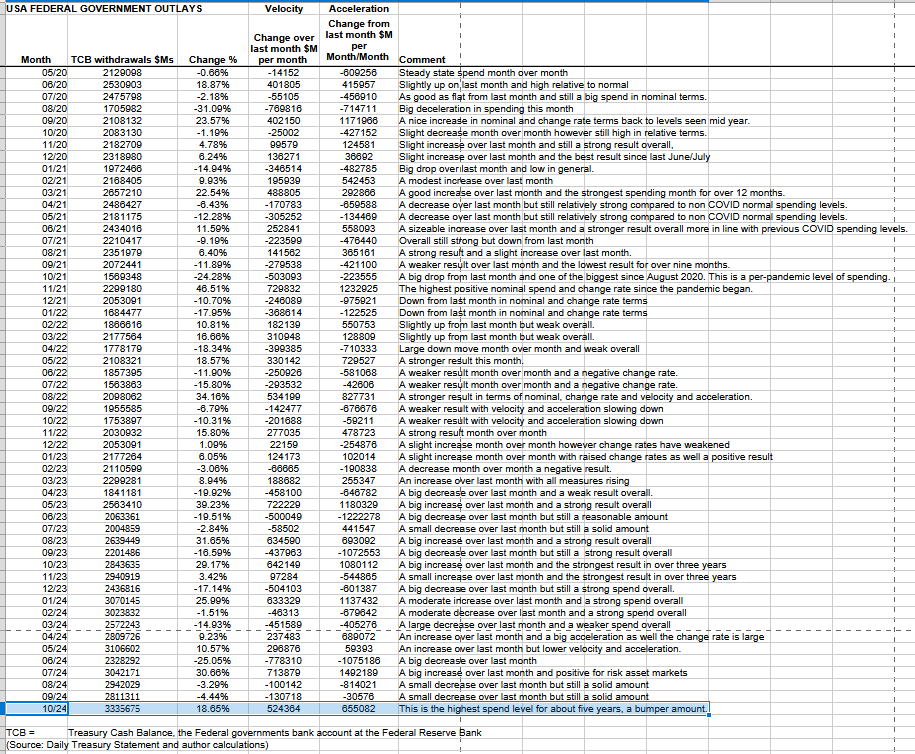
Task: Click withdrawals value 2940919
Action: click(122, 577)
